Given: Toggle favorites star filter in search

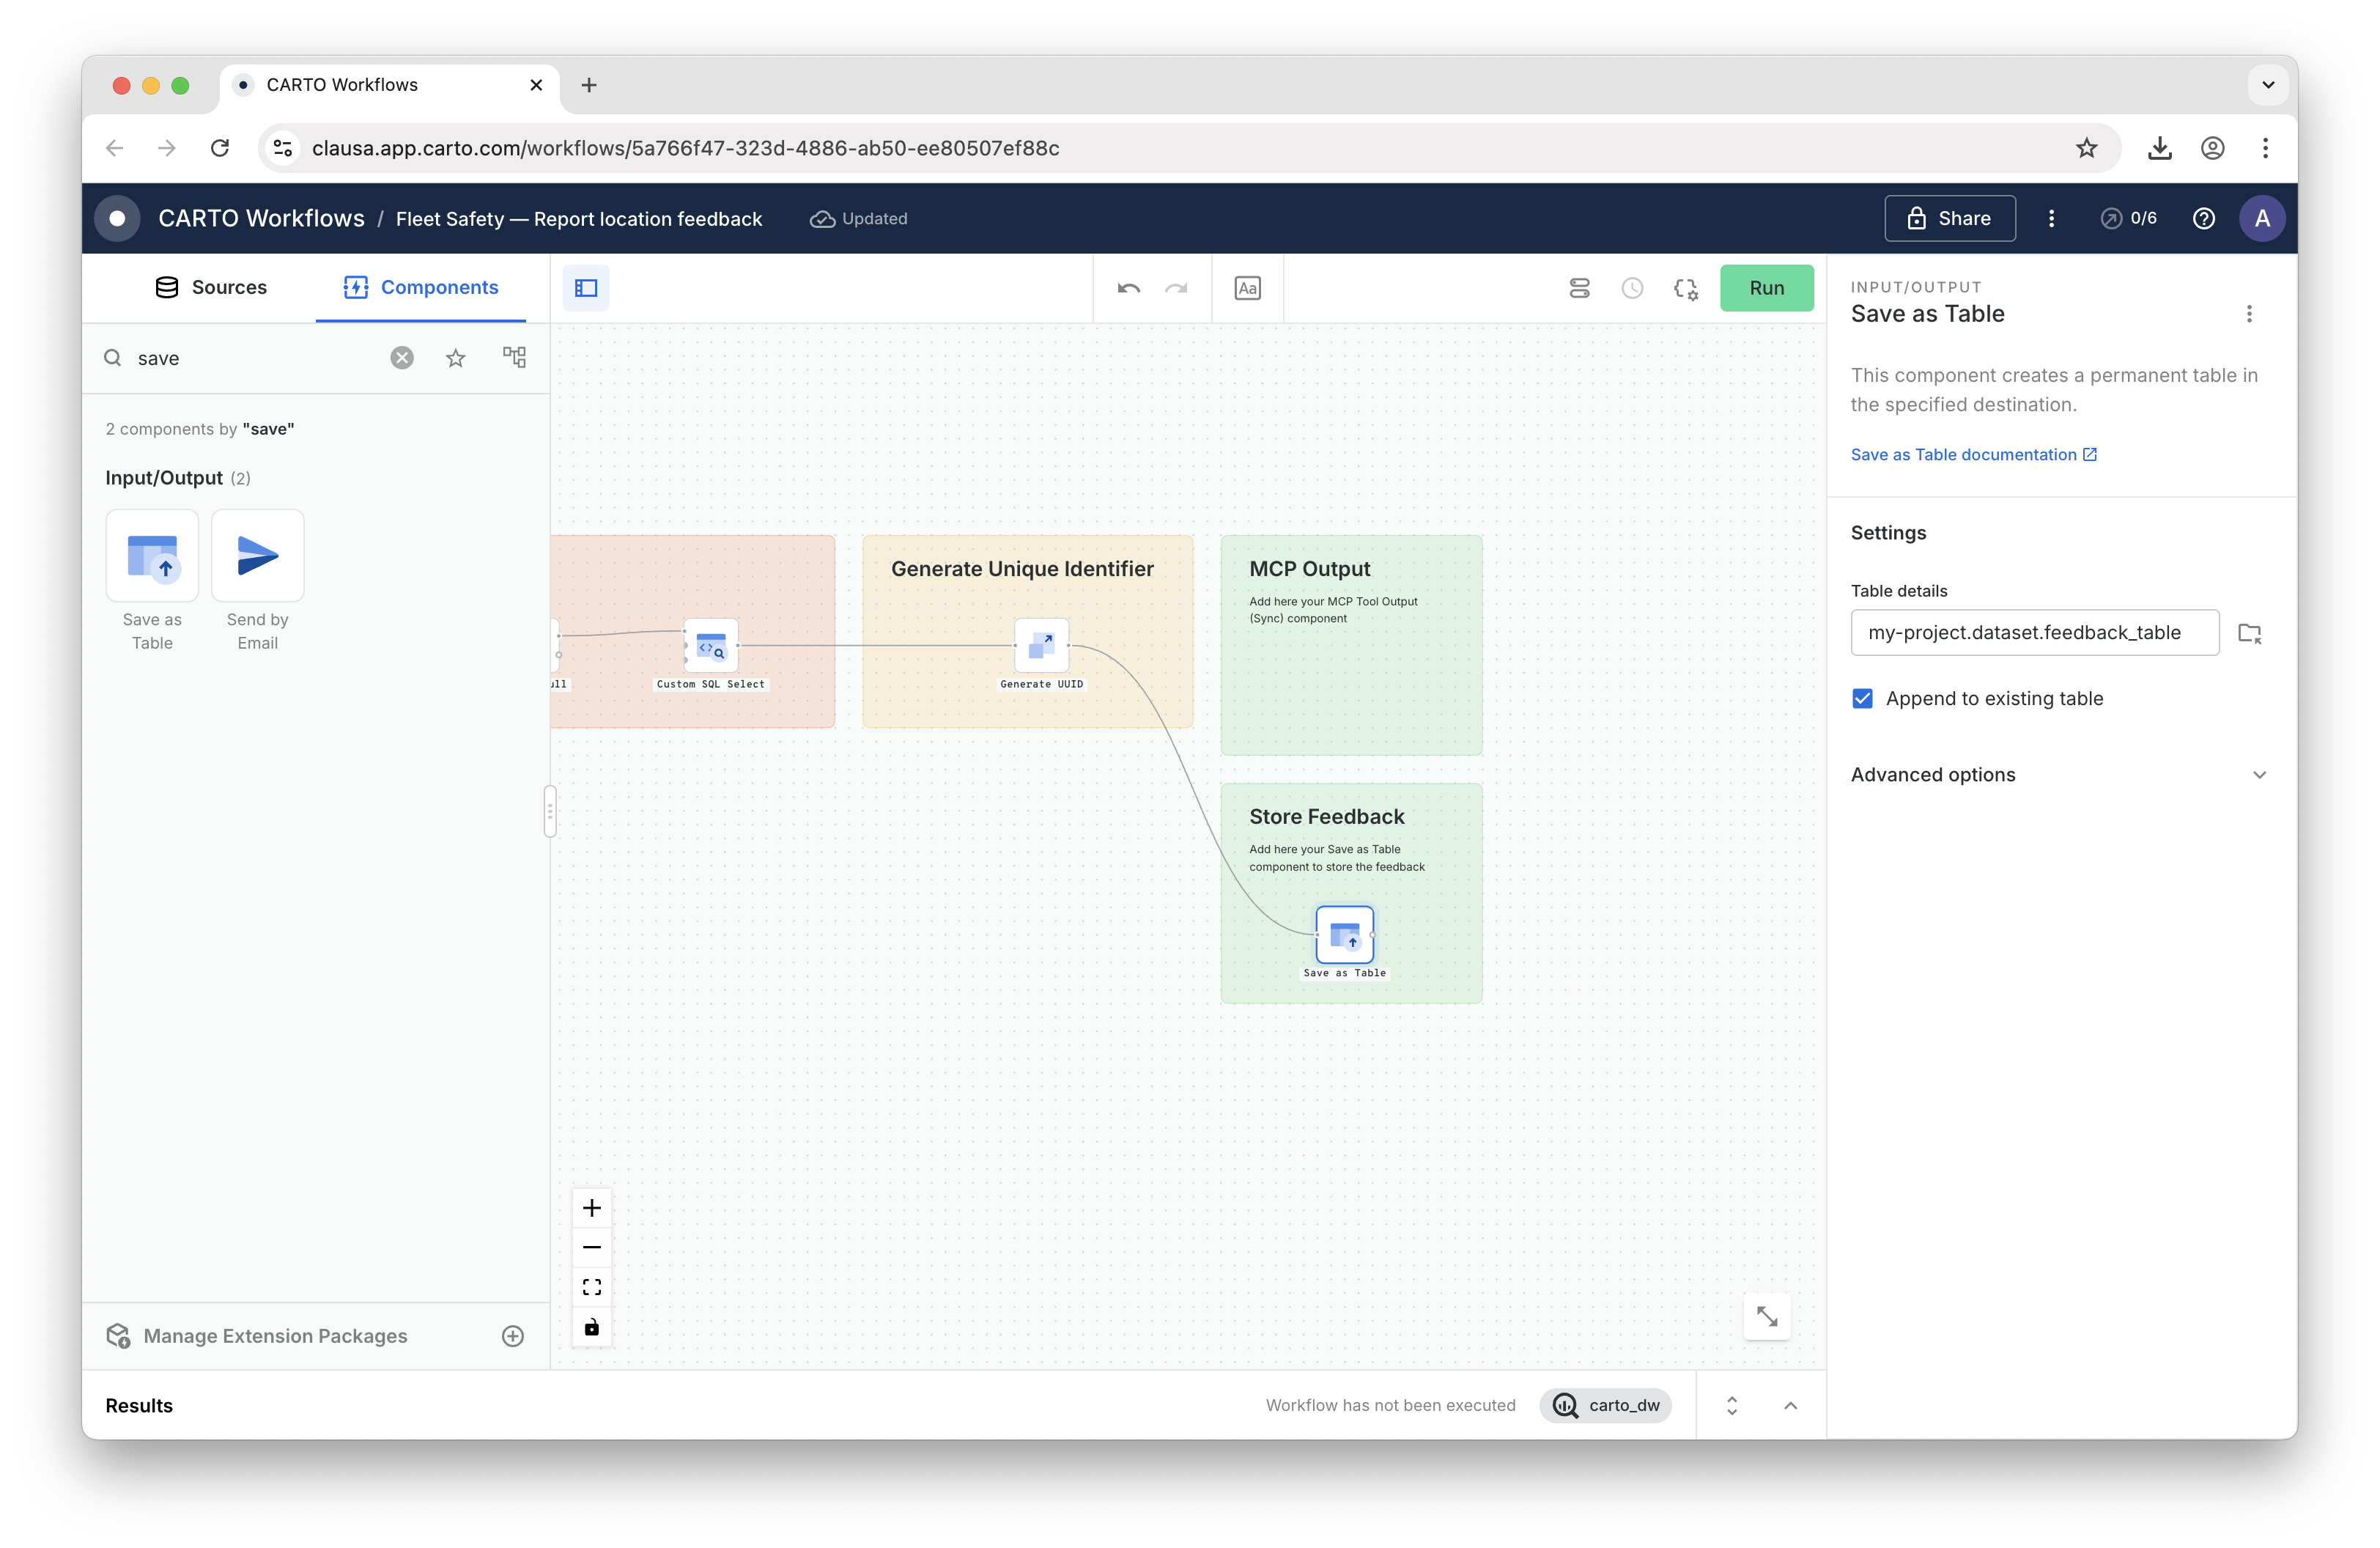Looking at the screenshot, I should [x=456, y=358].
